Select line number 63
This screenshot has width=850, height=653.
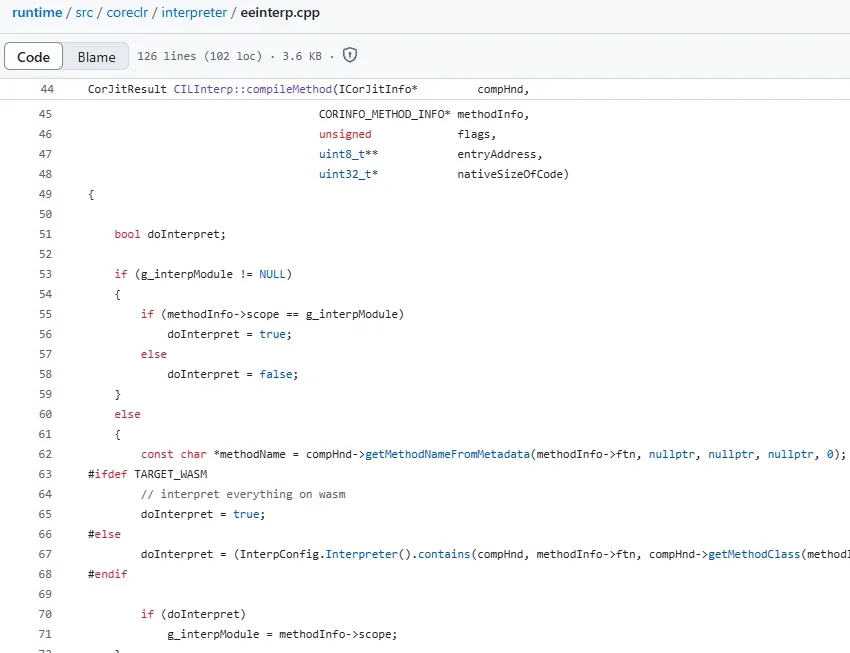[46, 474]
